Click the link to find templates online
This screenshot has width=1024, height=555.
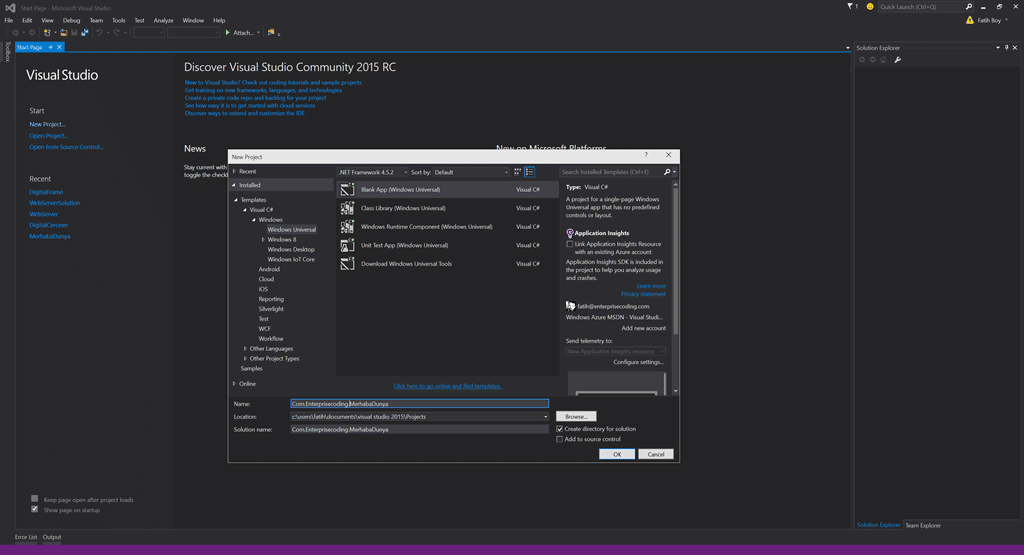pos(447,386)
